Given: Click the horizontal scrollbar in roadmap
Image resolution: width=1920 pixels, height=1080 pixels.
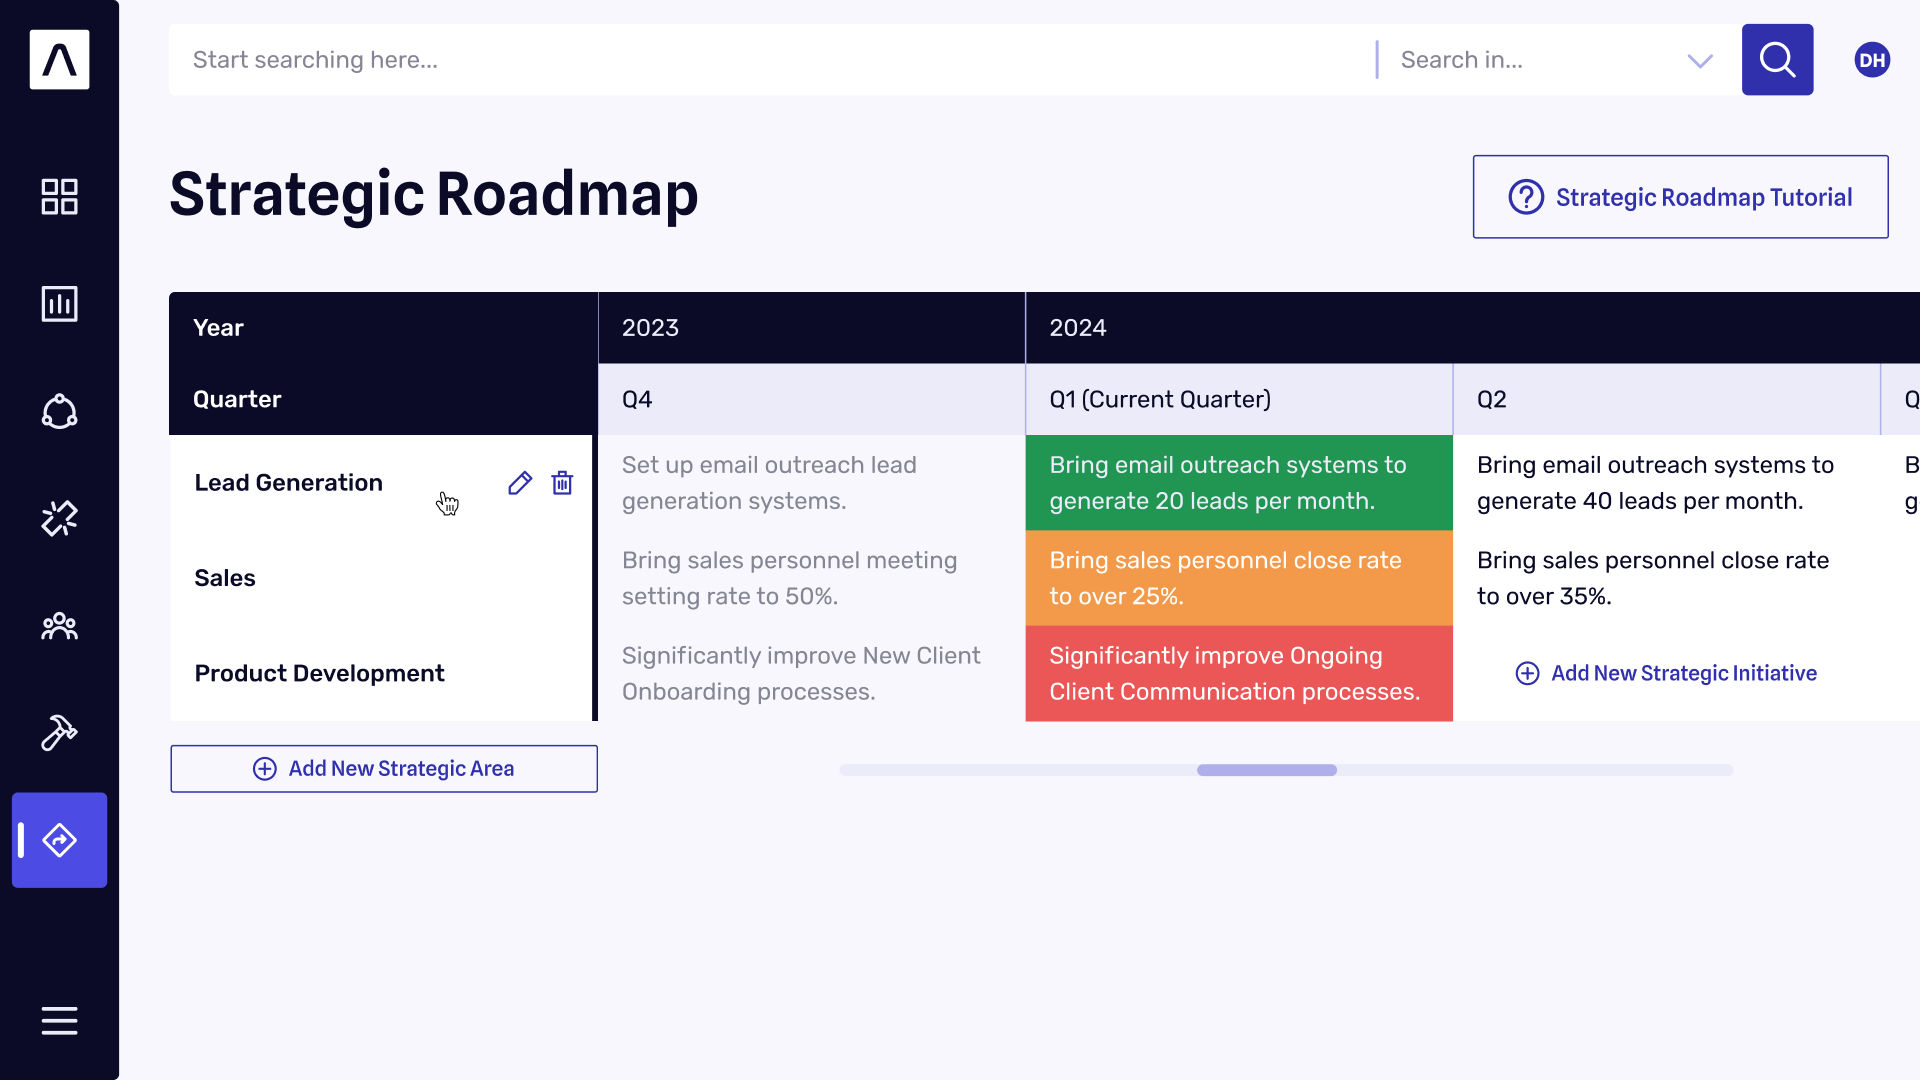Looking at the screenshot, I should click(x=1266, y=770).
